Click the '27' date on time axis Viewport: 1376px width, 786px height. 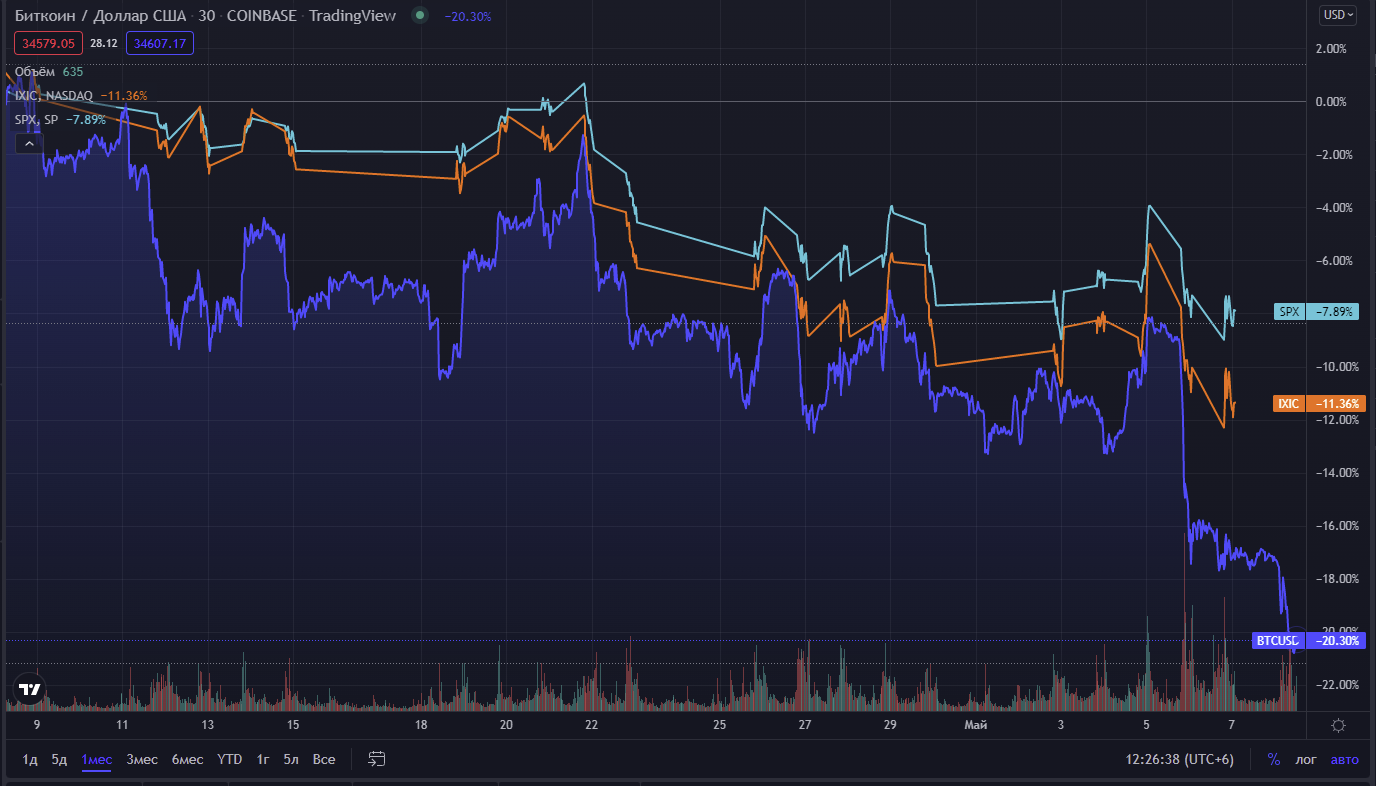tap(805, 724)
